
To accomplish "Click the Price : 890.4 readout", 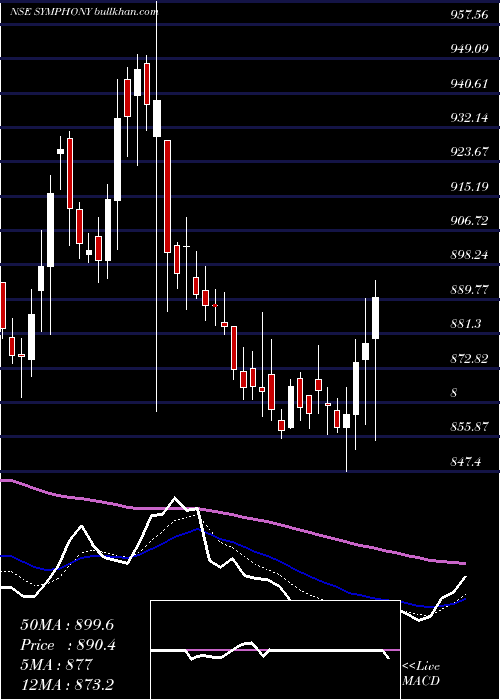I will (x=68, y=645).
